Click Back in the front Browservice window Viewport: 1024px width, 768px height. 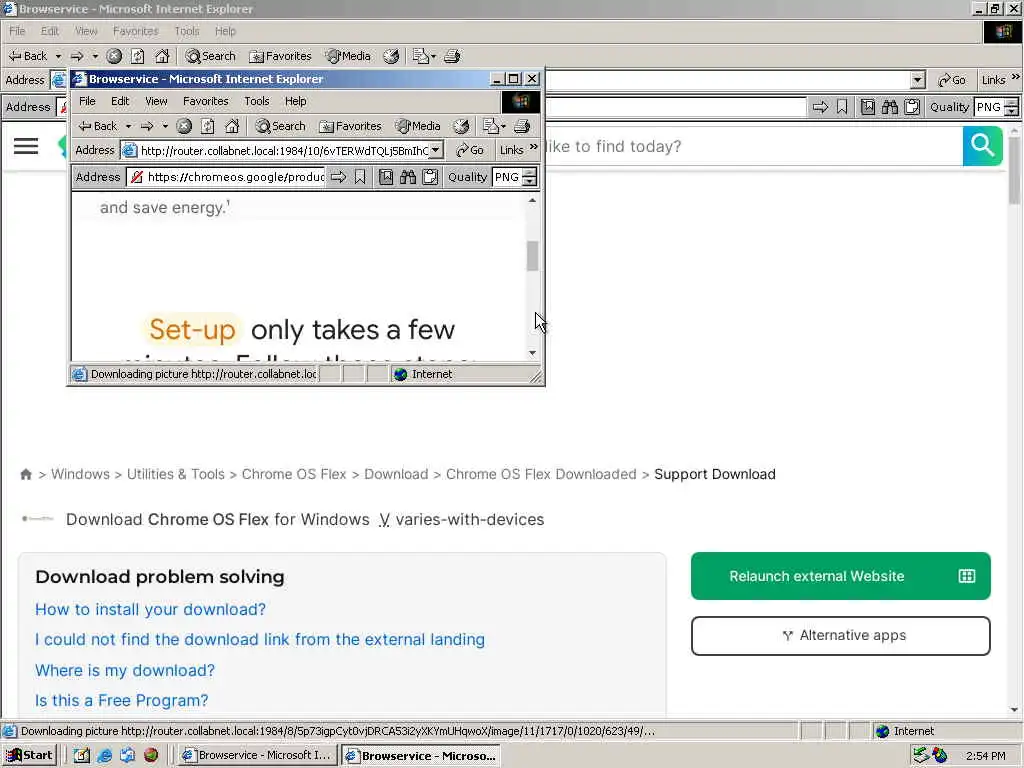(98, 126)
